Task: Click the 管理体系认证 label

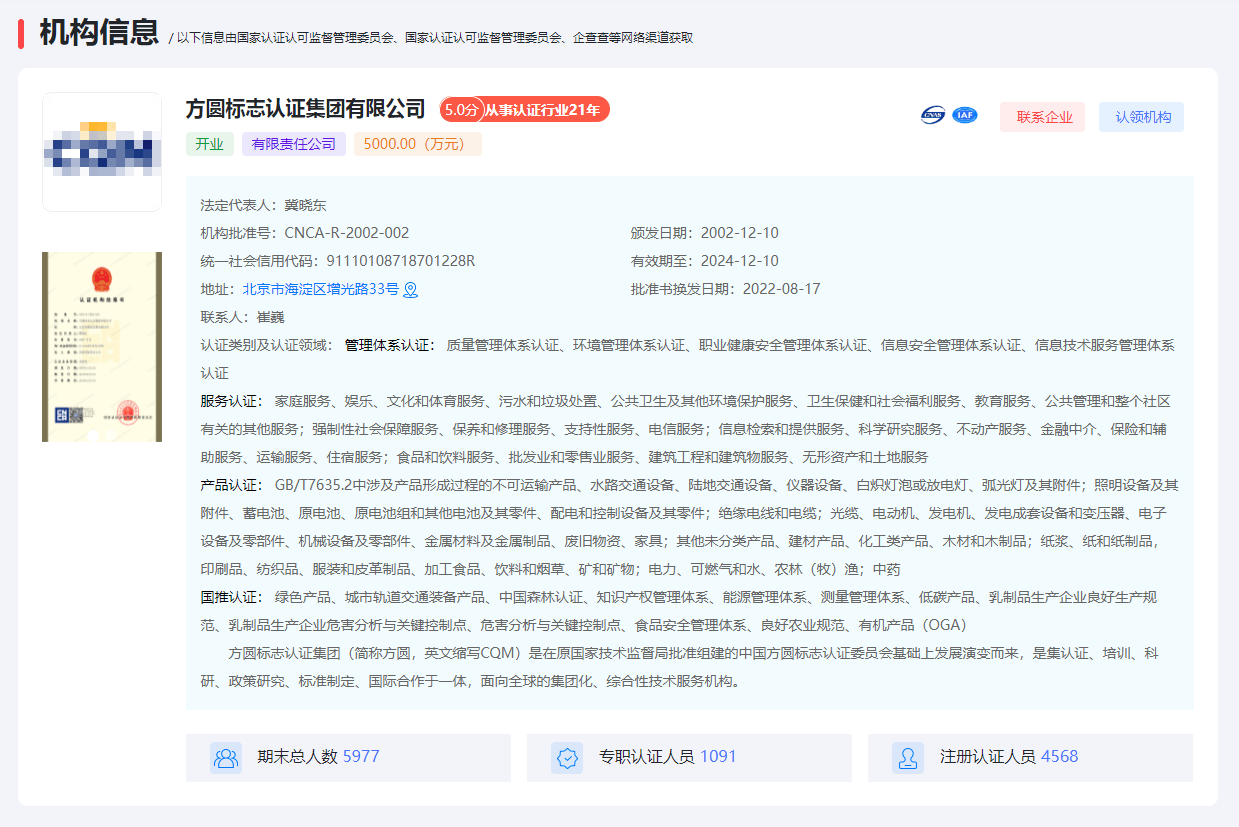Action: [x=390, y=345]
